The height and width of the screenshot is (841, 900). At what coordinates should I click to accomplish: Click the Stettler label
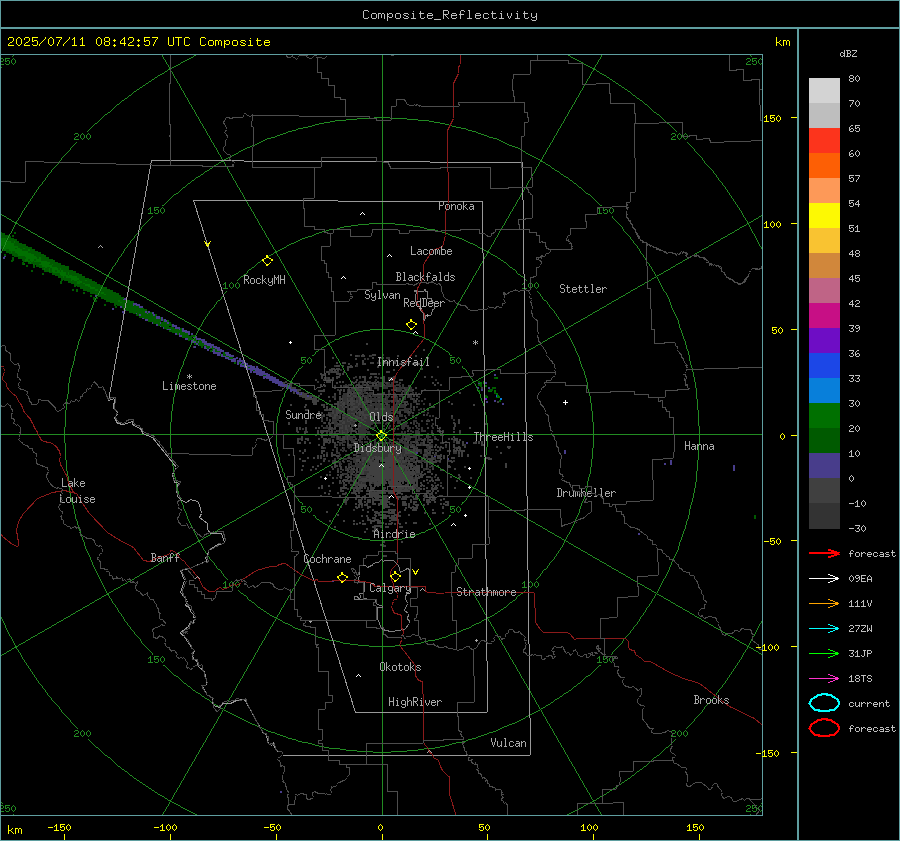pos(583,289)
